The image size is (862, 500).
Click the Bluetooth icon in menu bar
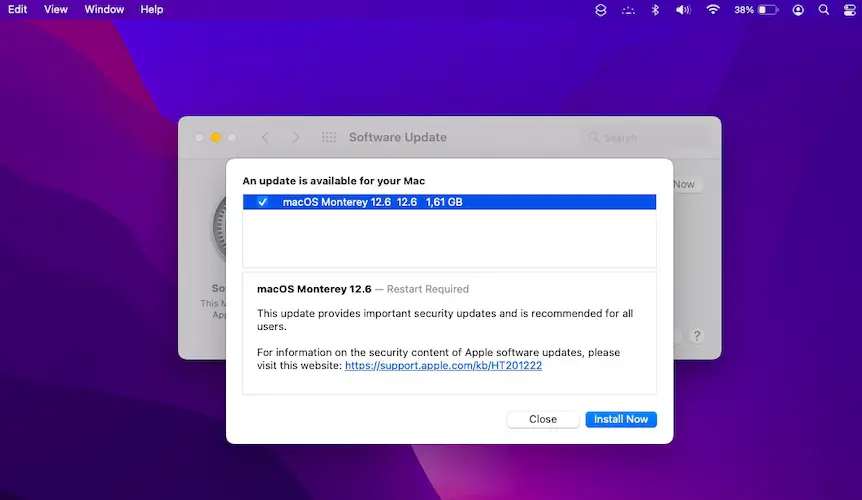click(656, 9)
